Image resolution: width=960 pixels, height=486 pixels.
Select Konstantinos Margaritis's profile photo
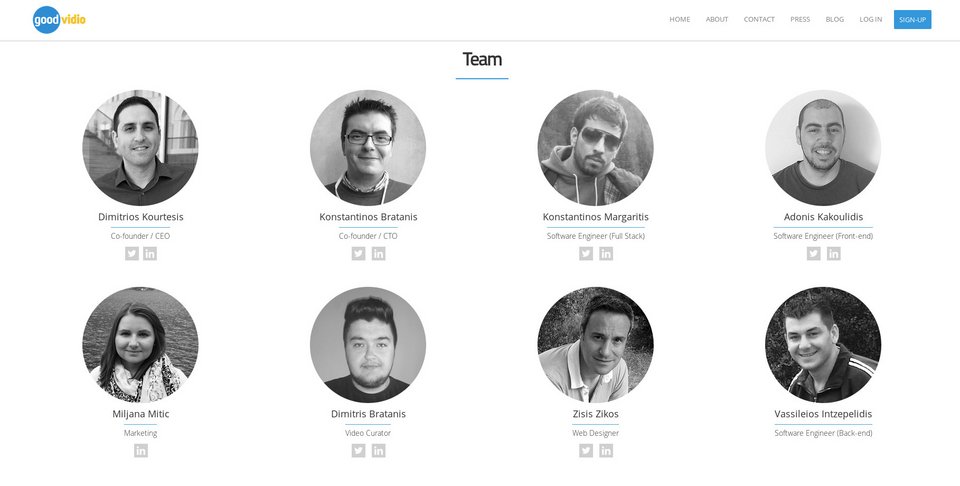tap(596, 148)
